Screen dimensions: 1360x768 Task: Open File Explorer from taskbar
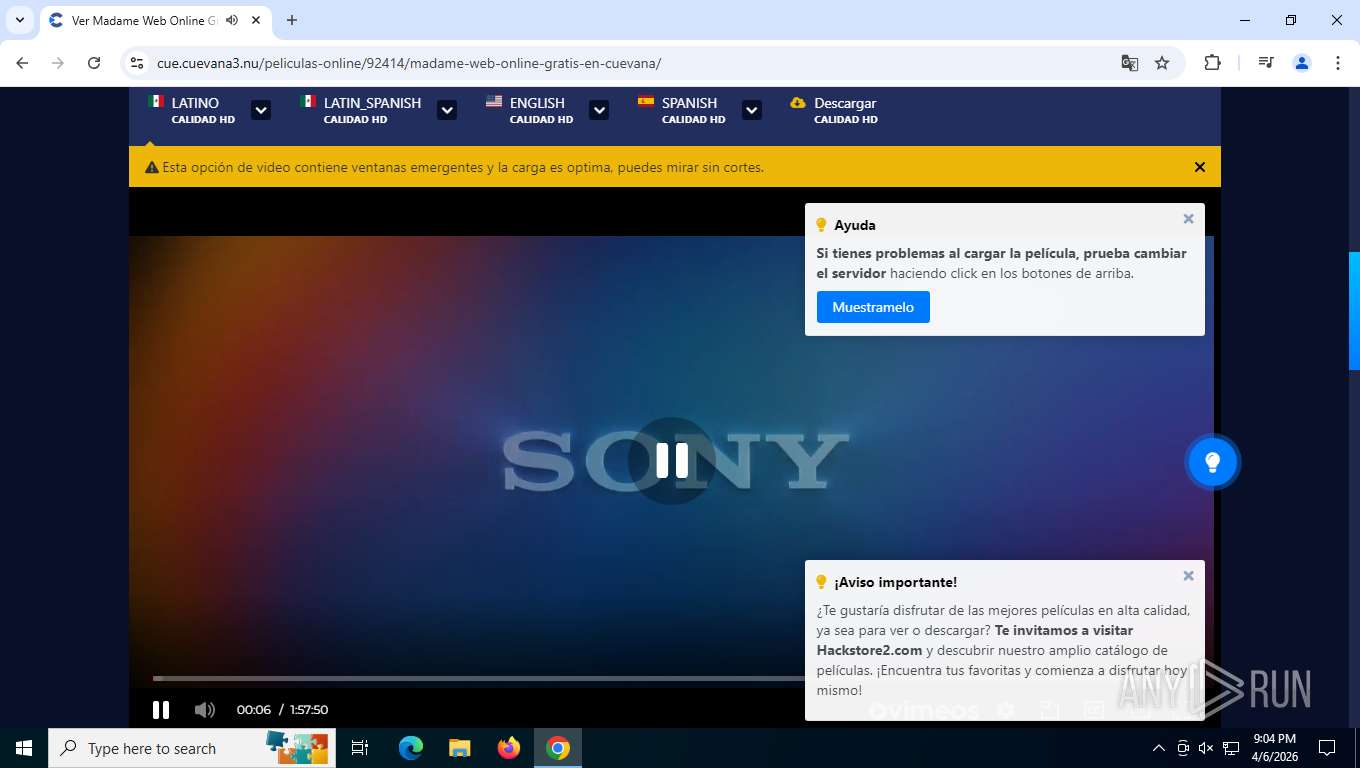coord(459,748)
